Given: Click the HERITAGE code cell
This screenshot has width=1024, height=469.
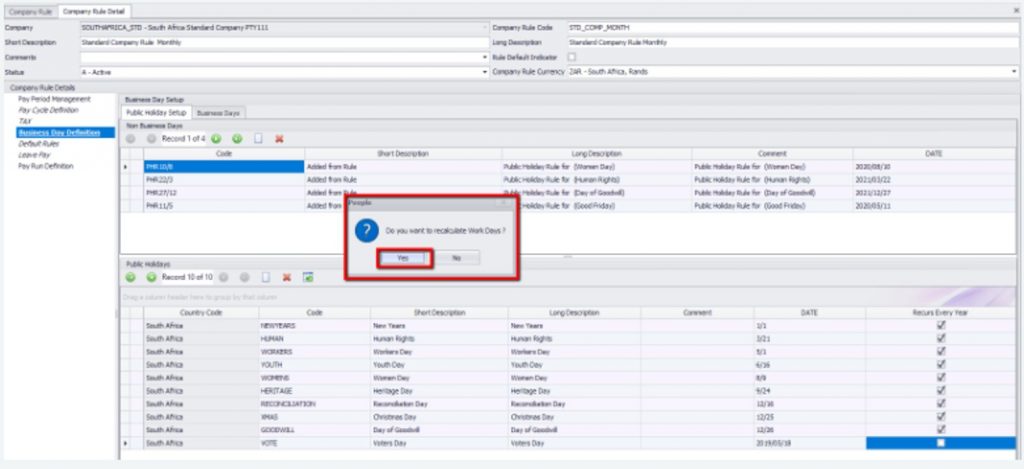Looking at the screenshot, I should (315, 391).
